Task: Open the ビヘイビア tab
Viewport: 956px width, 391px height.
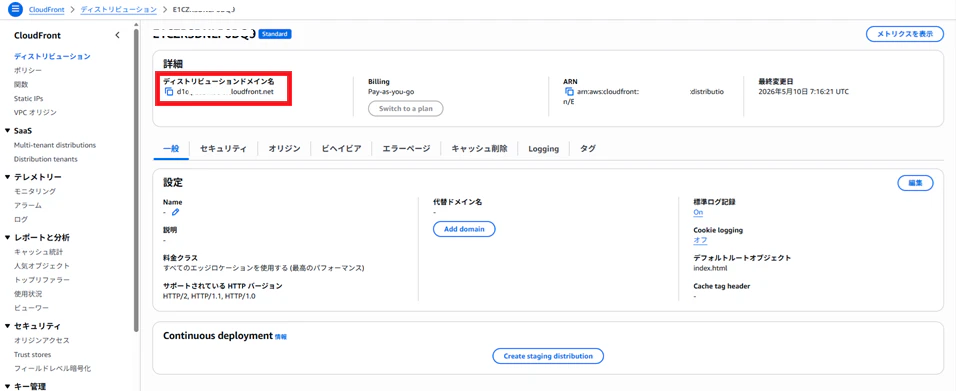Action: click(x=341, y=148)
